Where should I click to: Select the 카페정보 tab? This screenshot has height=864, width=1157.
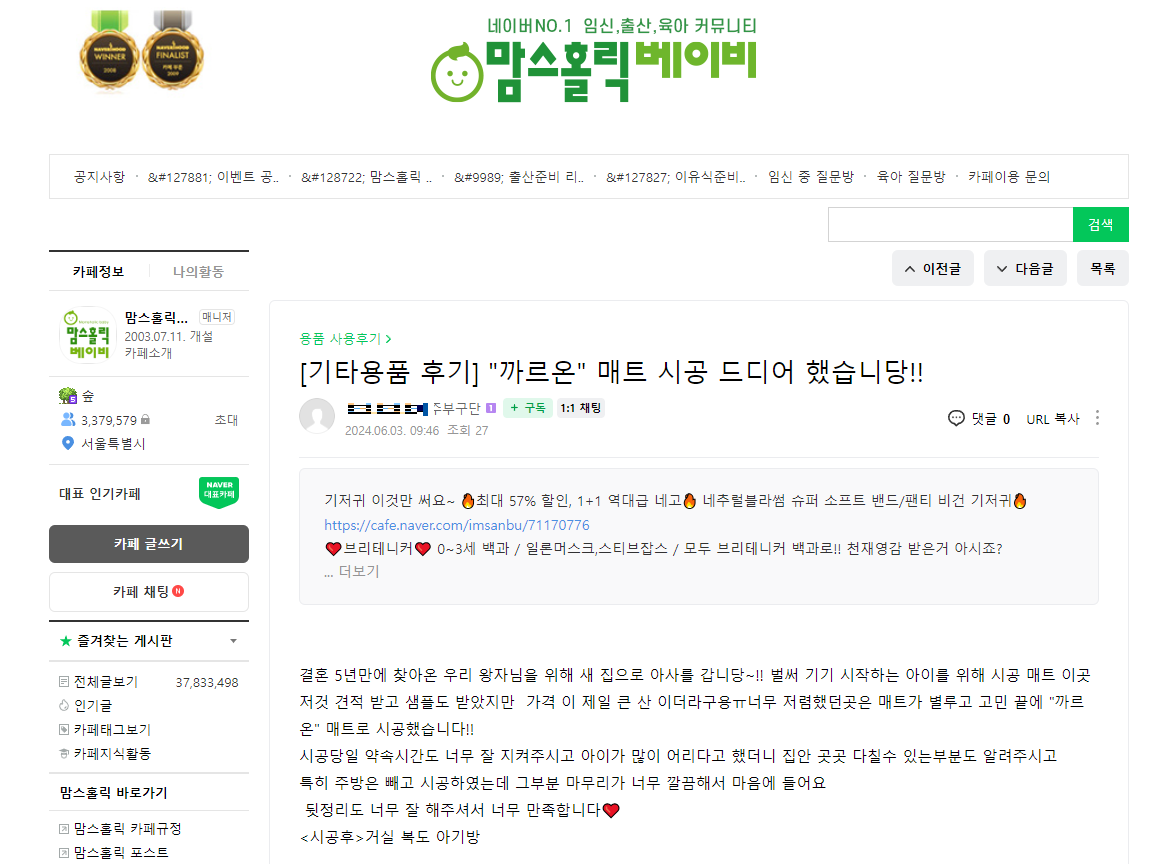click(98, 272)
